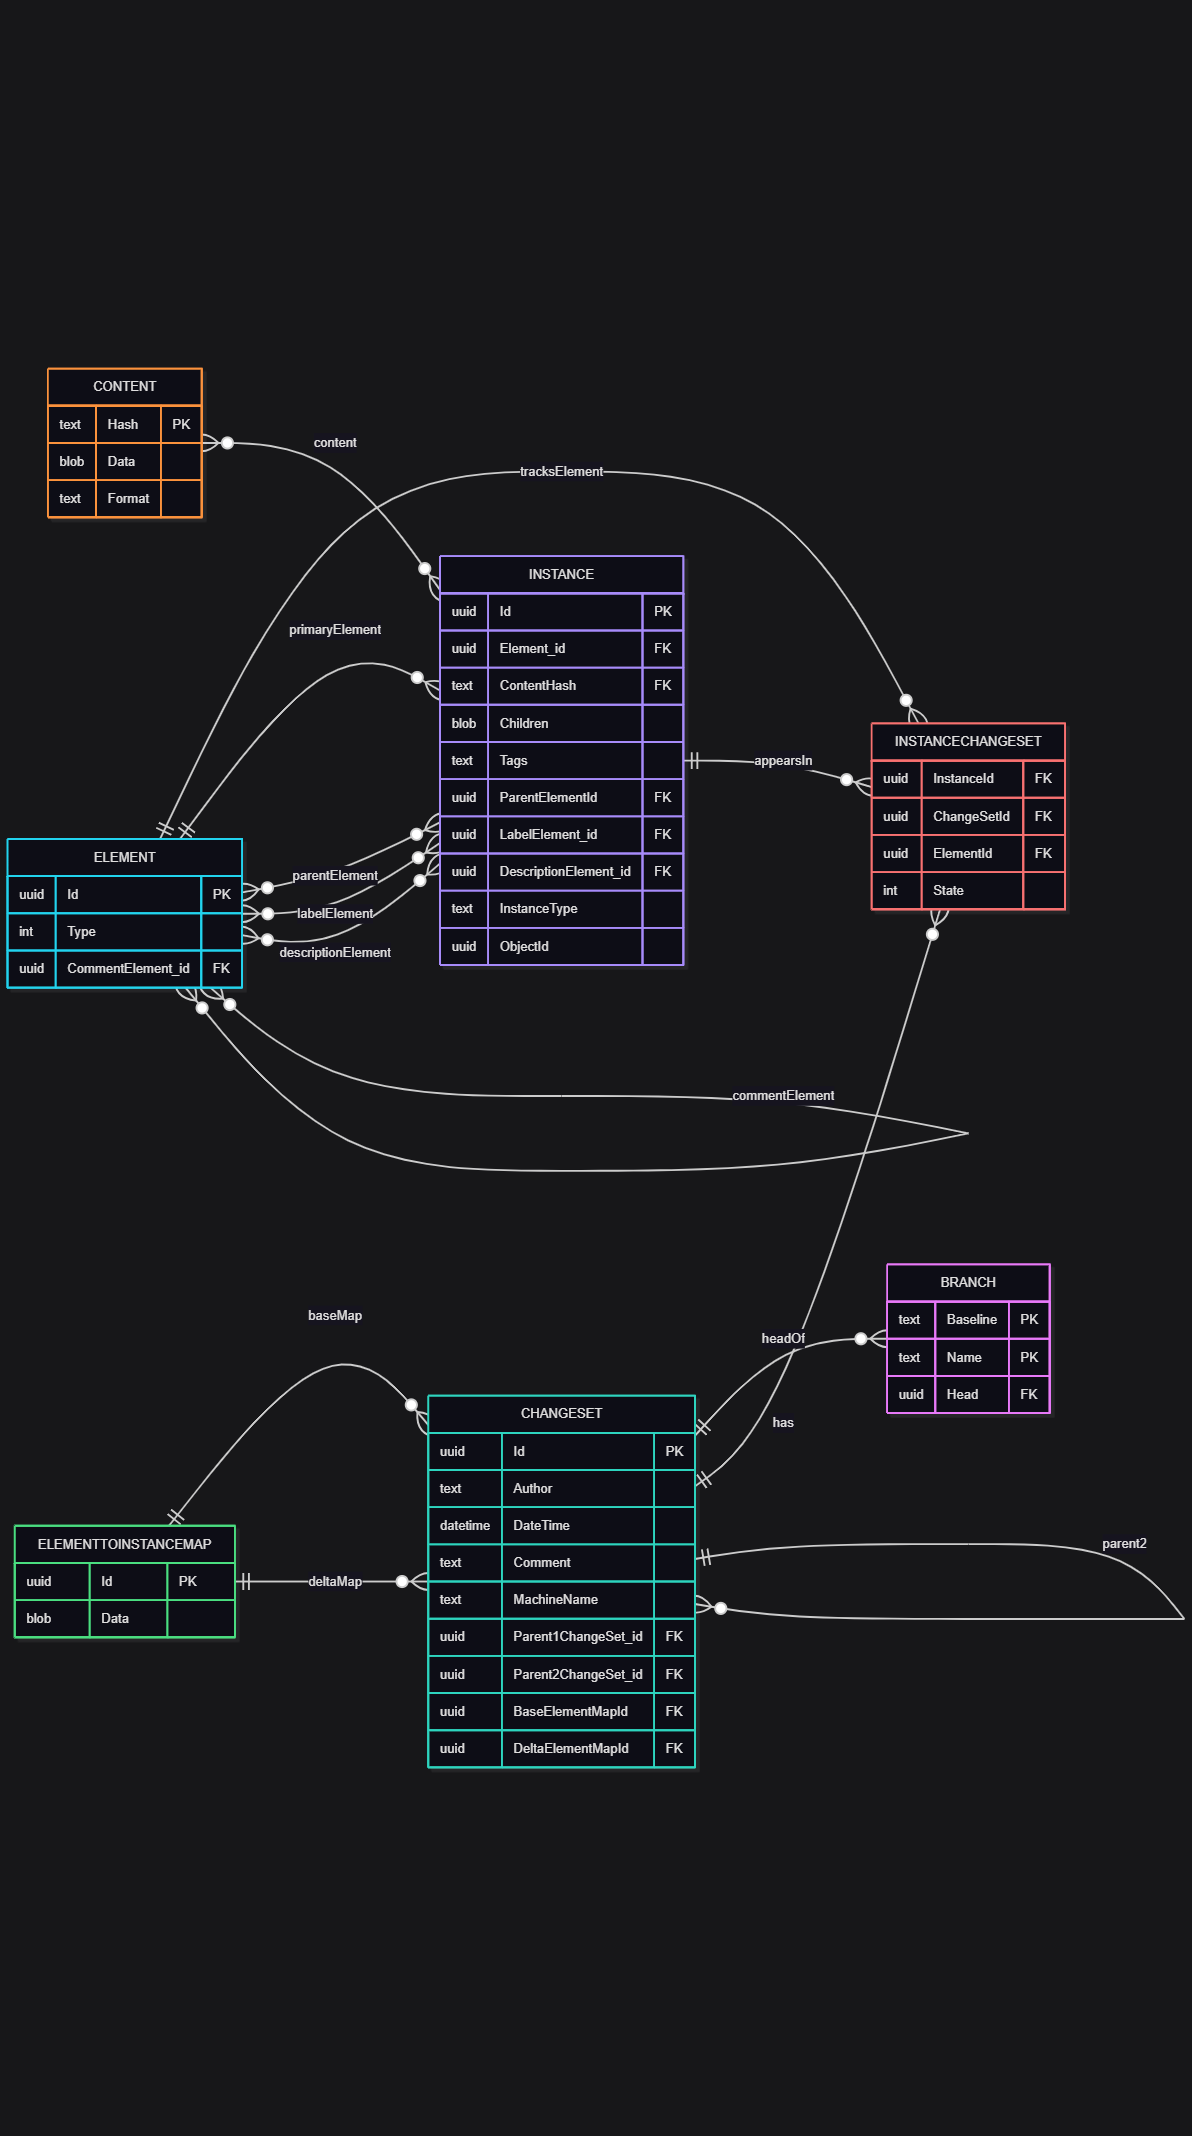This screenshot has width=1192, height=2136.
Task: Click the headOf relationship label
Action: (x=782, y=1338)
